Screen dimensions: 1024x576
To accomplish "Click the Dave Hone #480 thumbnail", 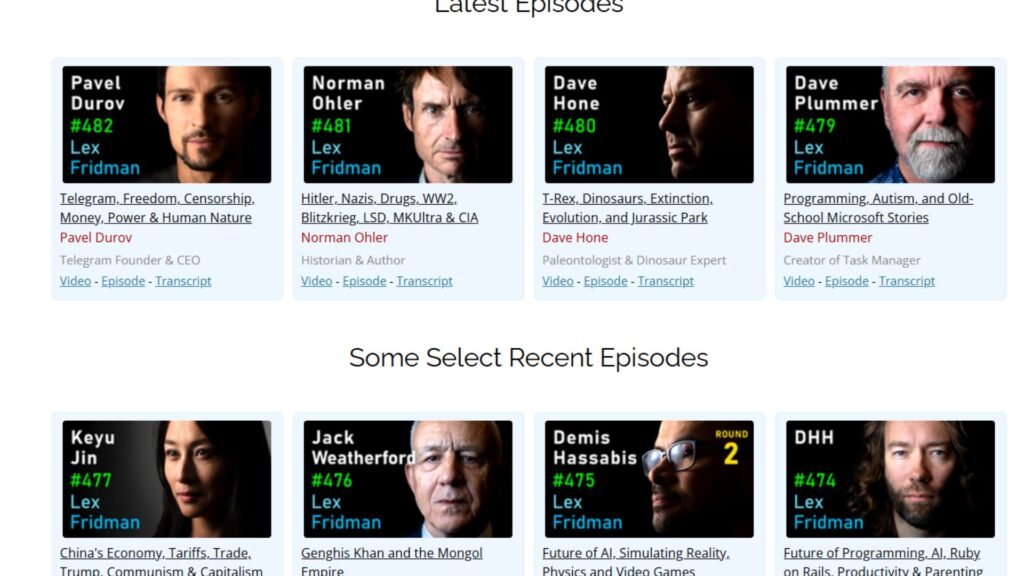I will 649,124.
